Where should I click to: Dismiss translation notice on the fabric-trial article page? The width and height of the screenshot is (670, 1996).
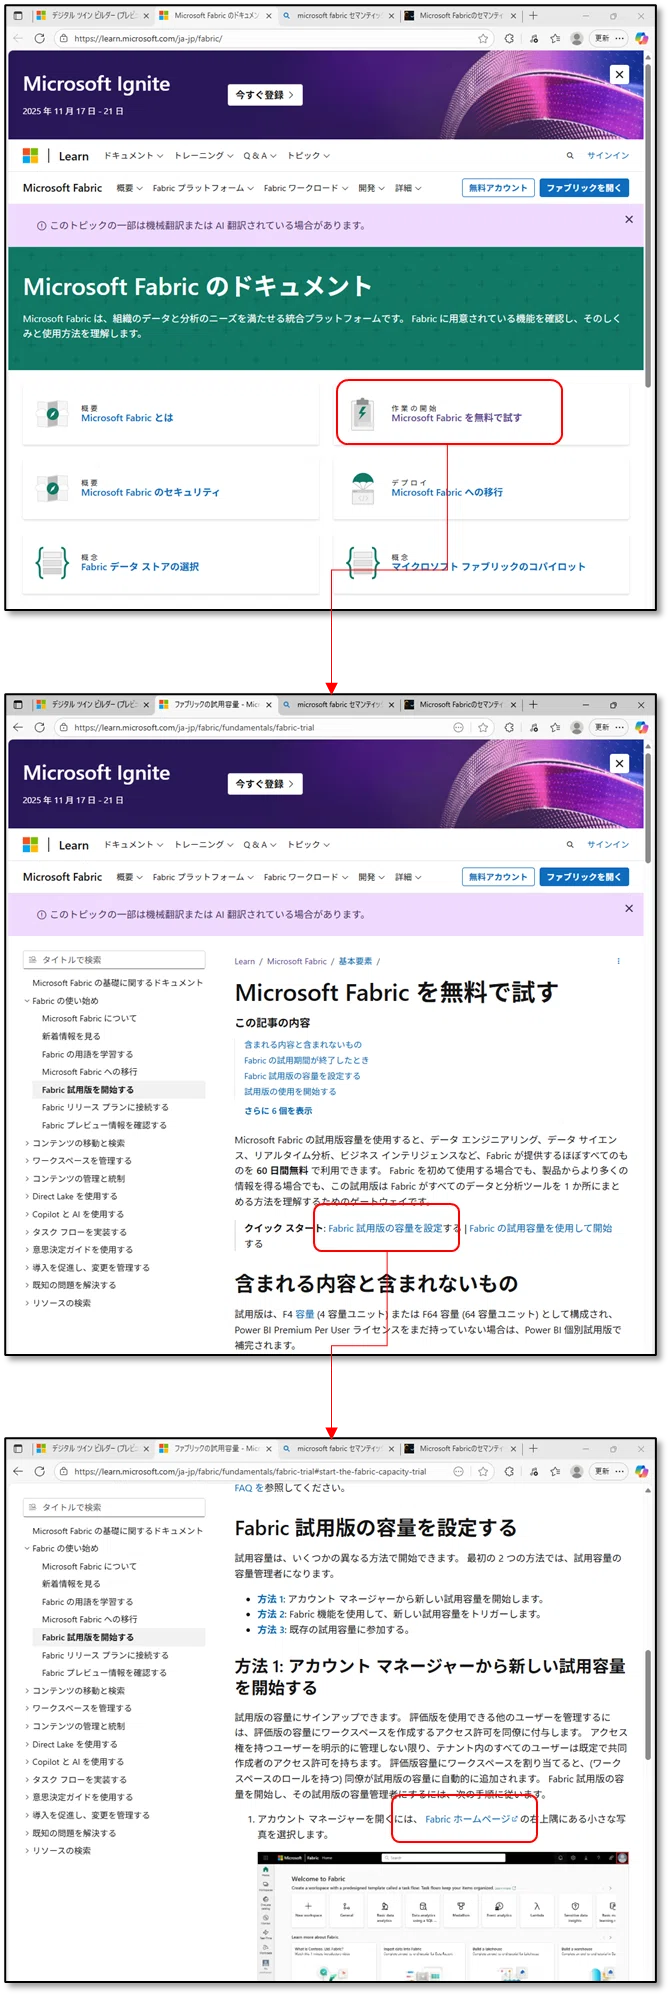click(x=629, y=908)
